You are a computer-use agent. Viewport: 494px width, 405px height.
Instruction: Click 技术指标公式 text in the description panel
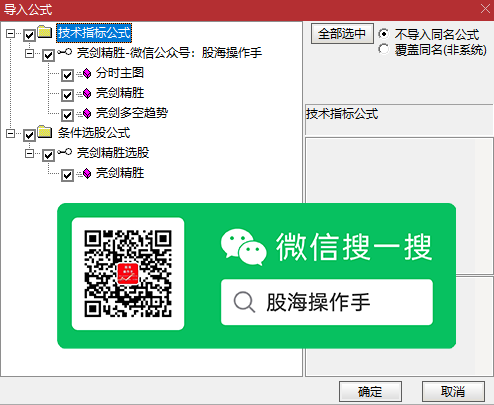click(x=342, y=114)
